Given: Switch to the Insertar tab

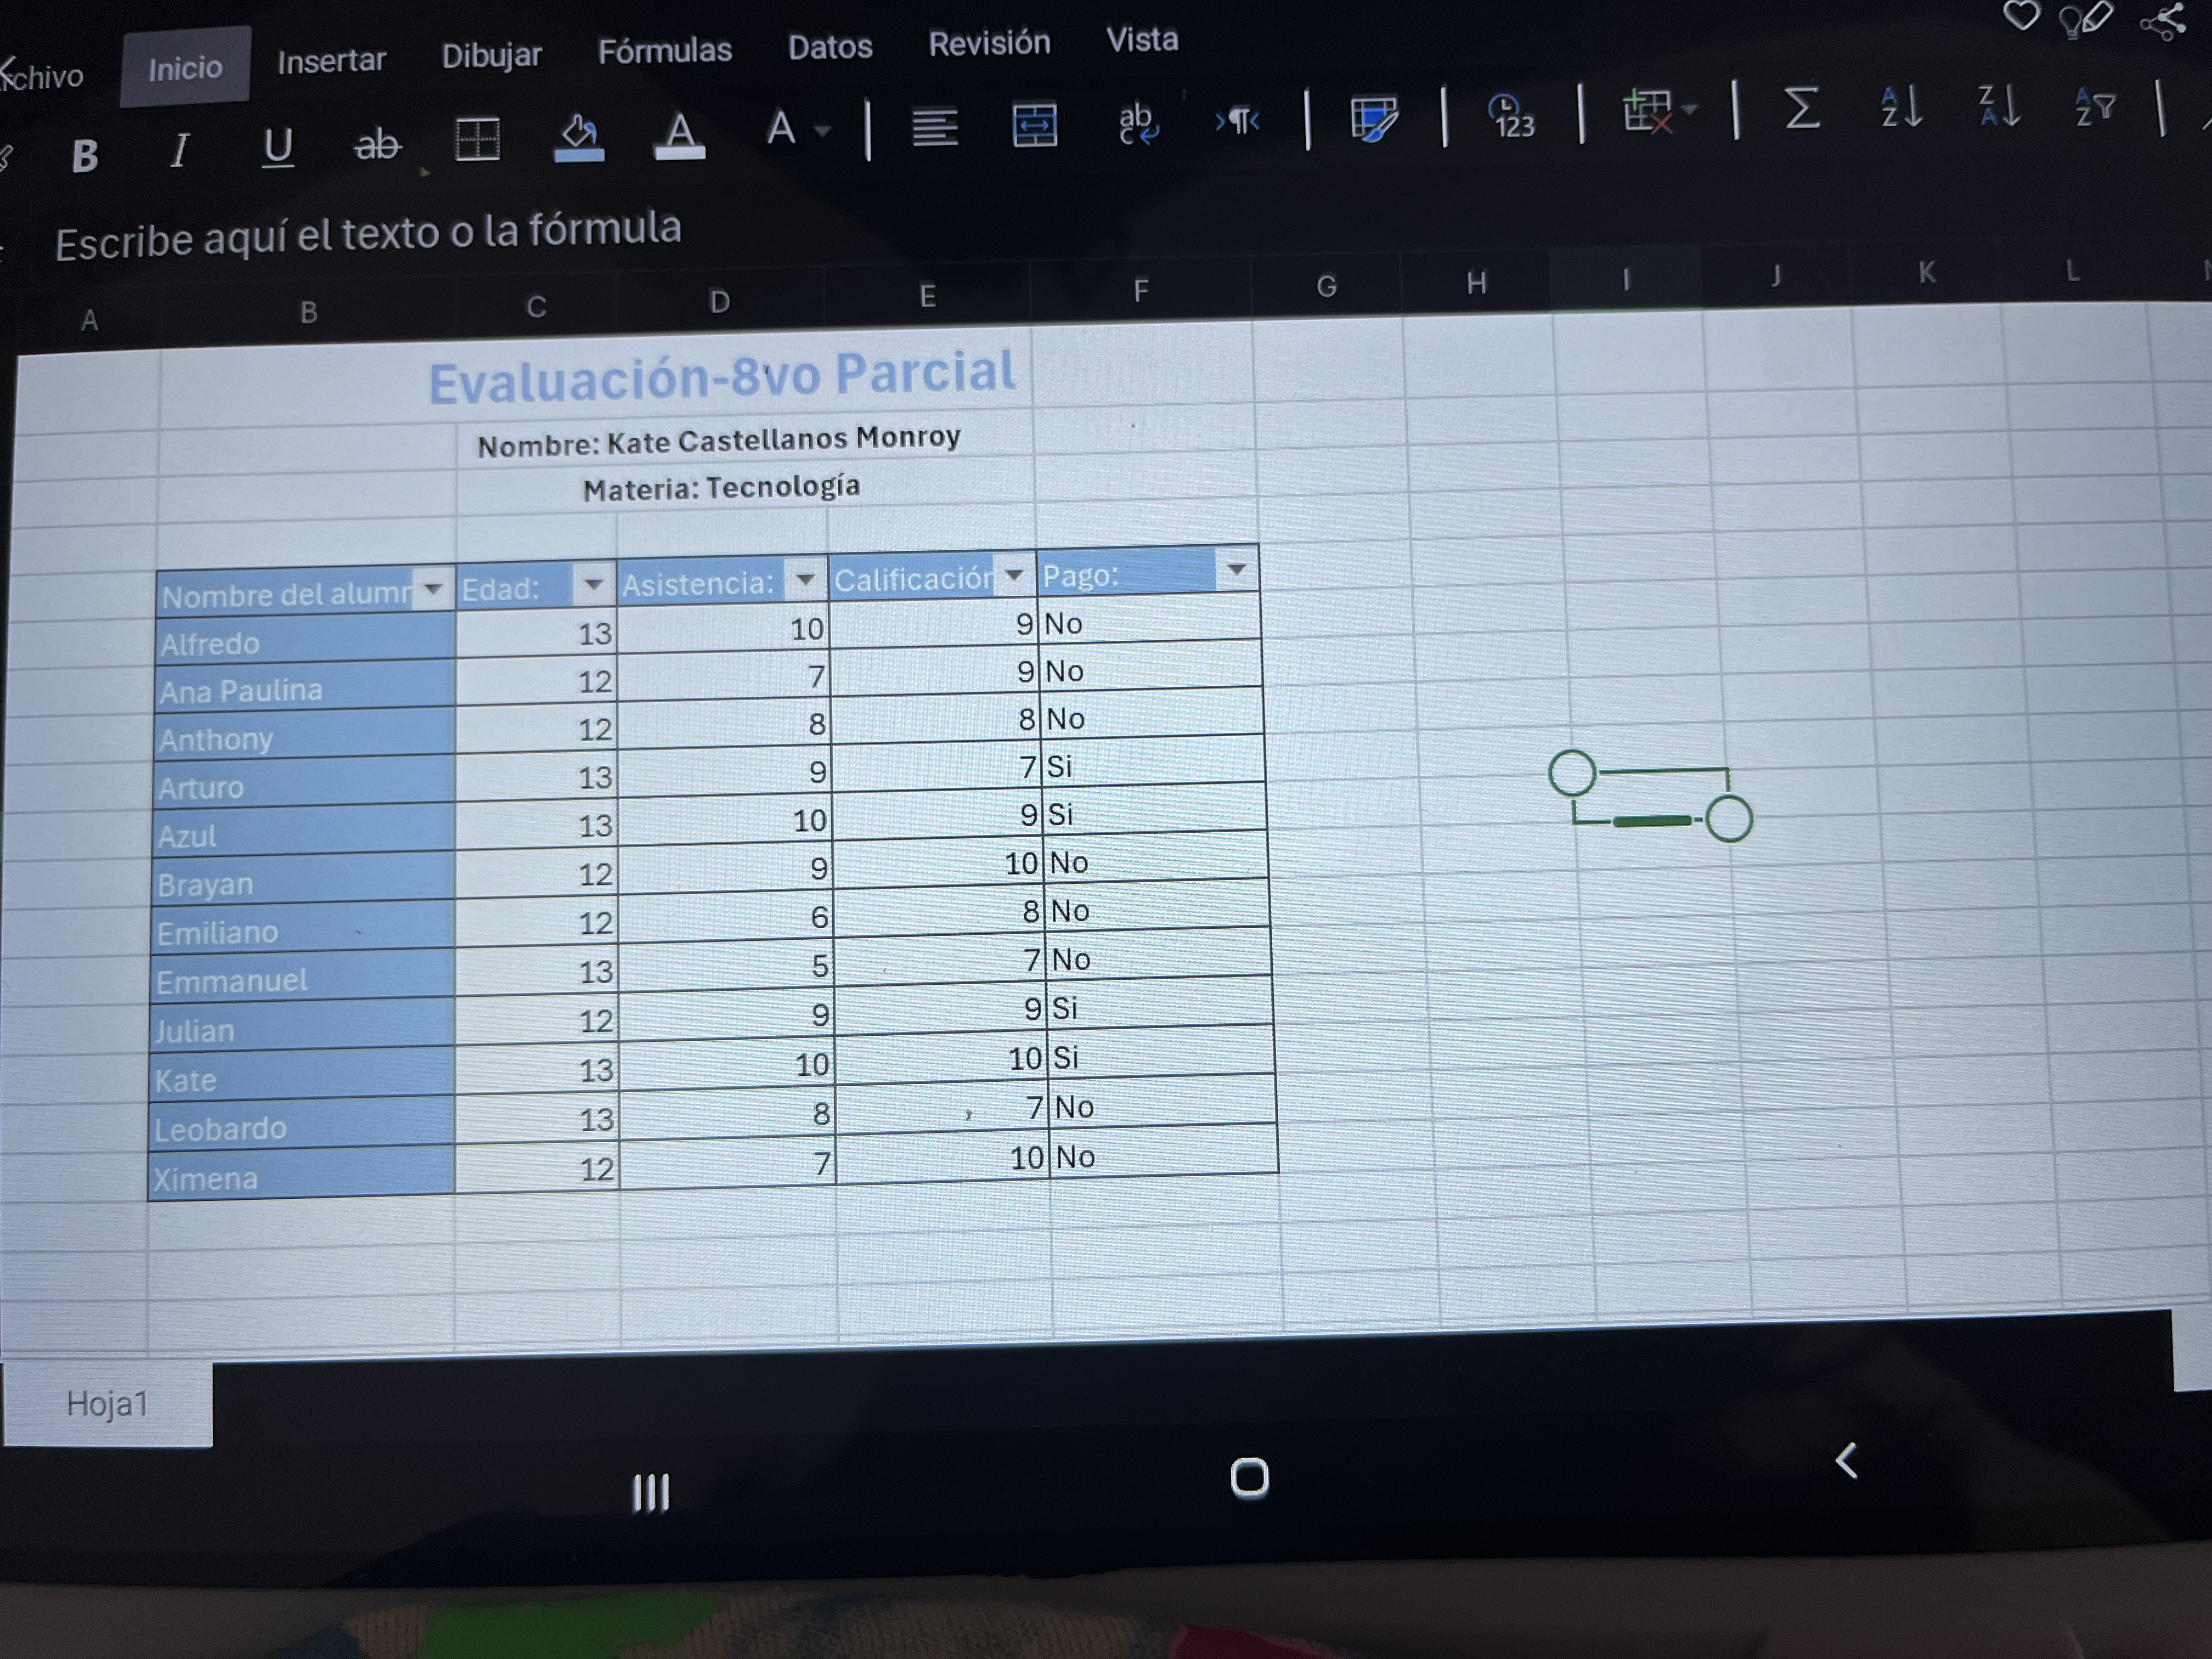Looking at the screenshot, I should tap(331, 61).
